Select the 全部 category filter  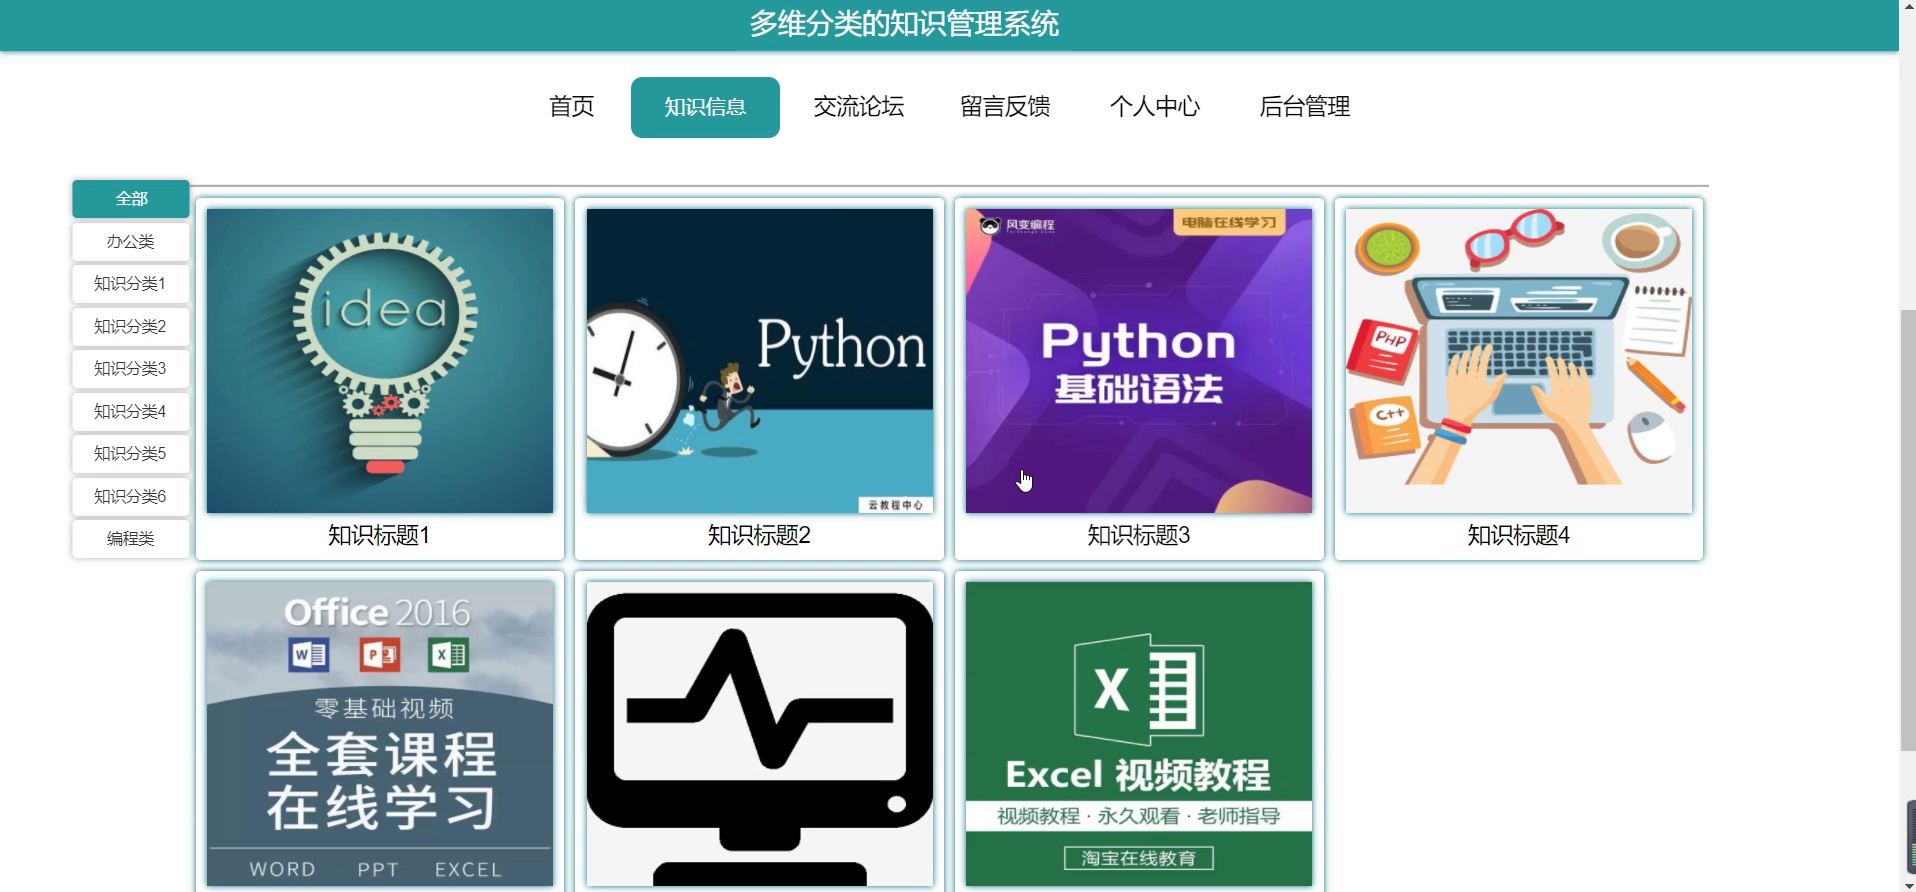pyautogui.click(x=131, y=199)
